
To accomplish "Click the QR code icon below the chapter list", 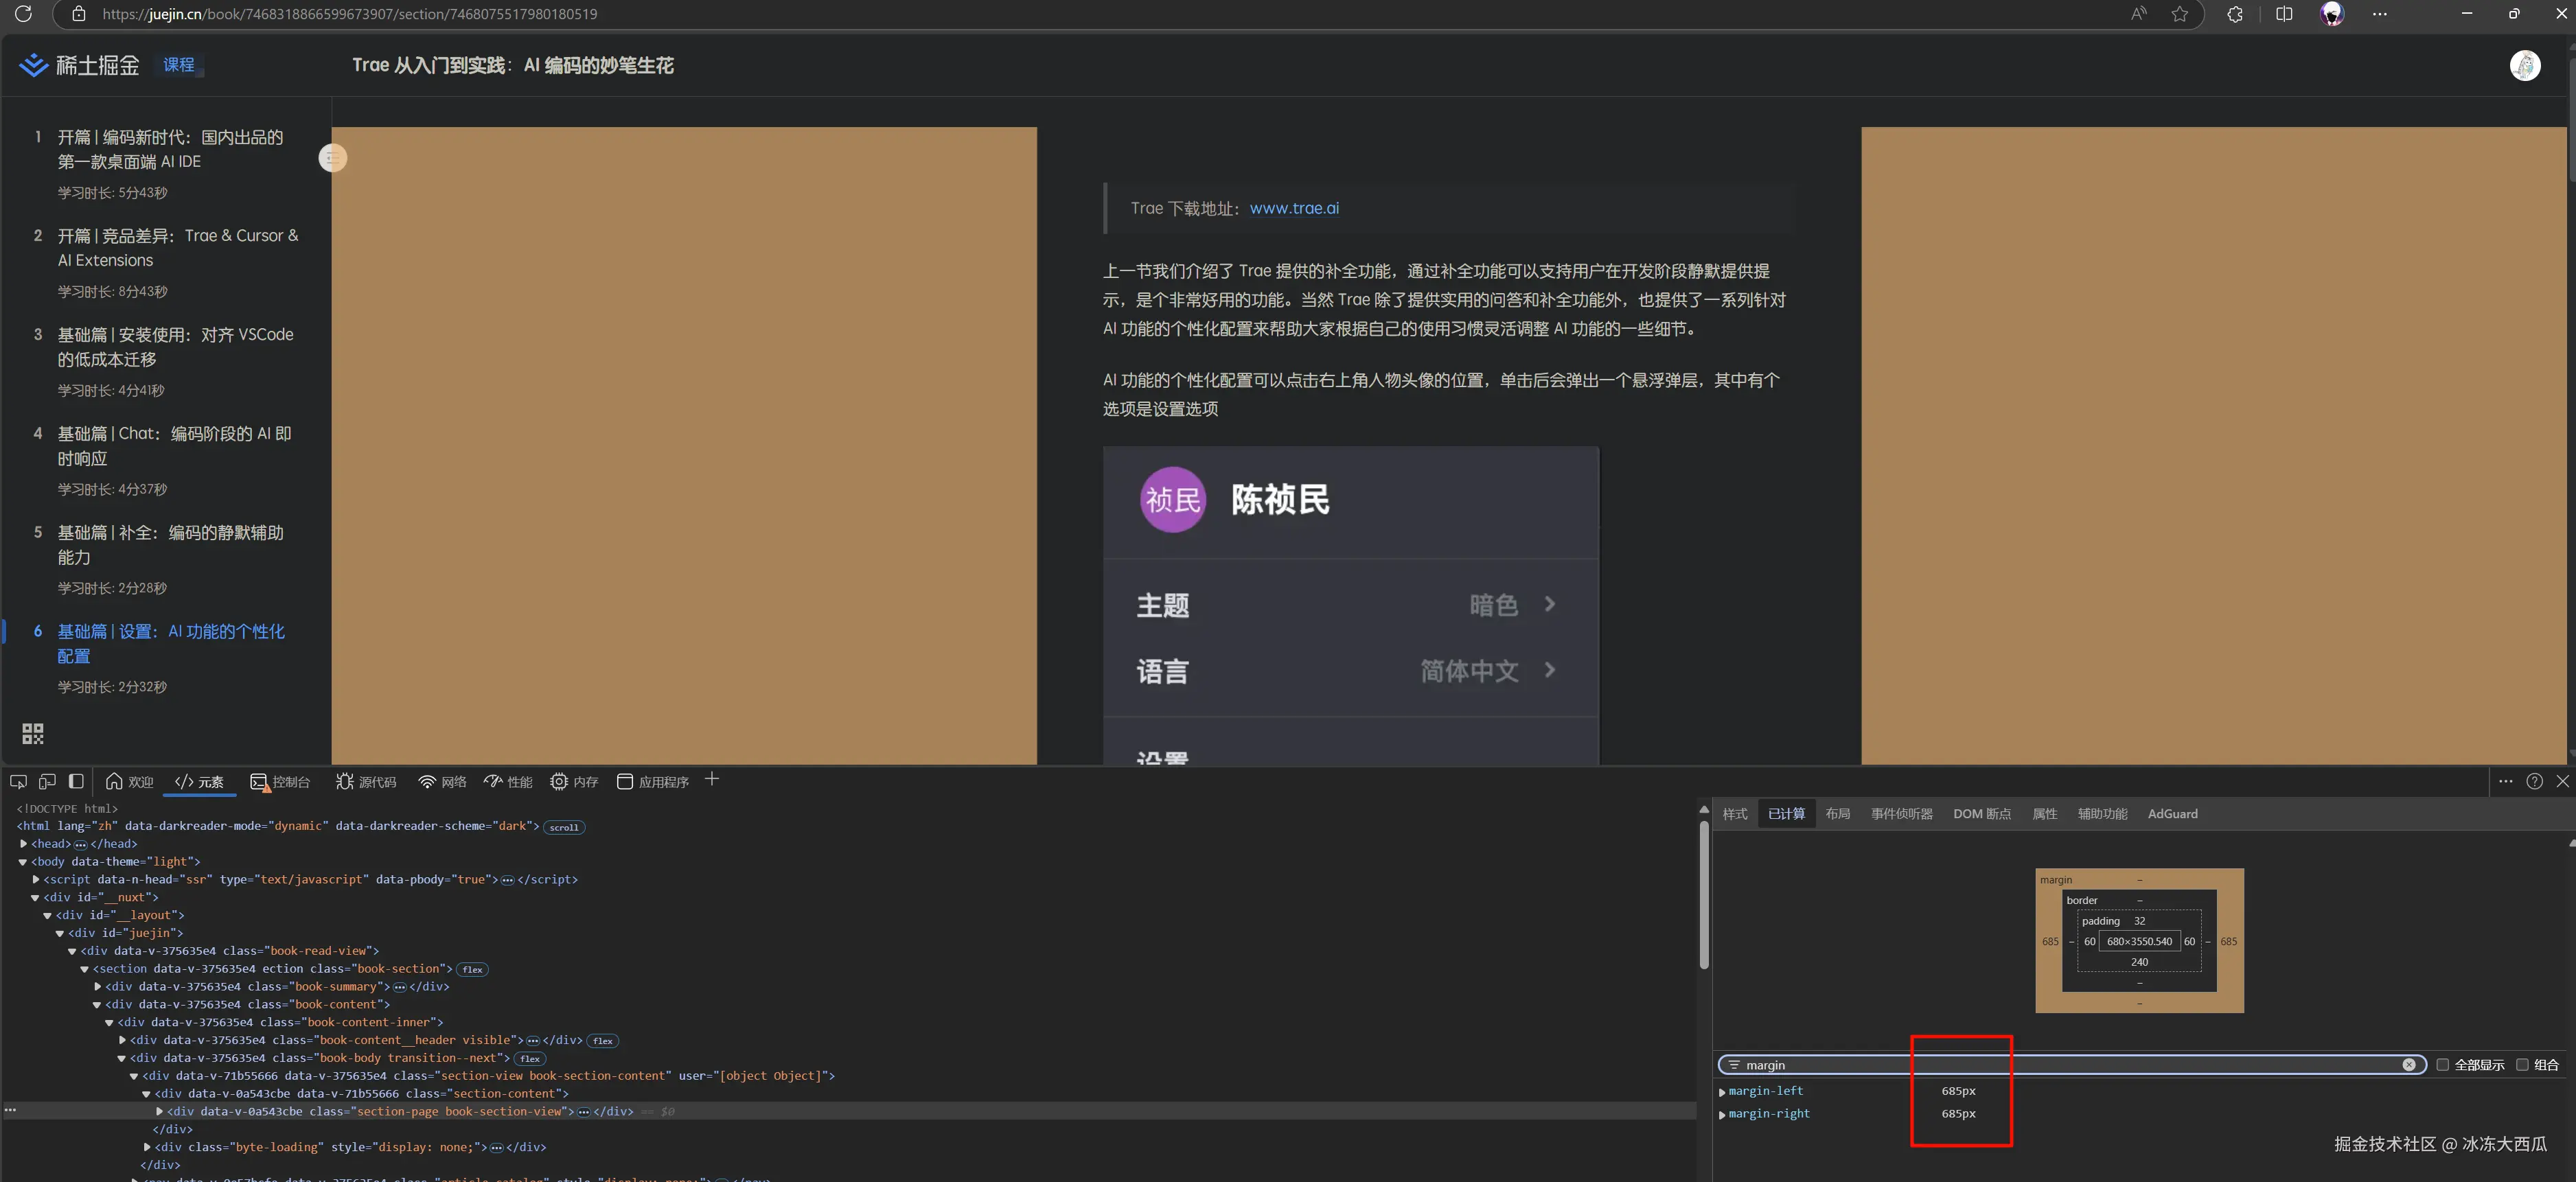I will (31, 733).
